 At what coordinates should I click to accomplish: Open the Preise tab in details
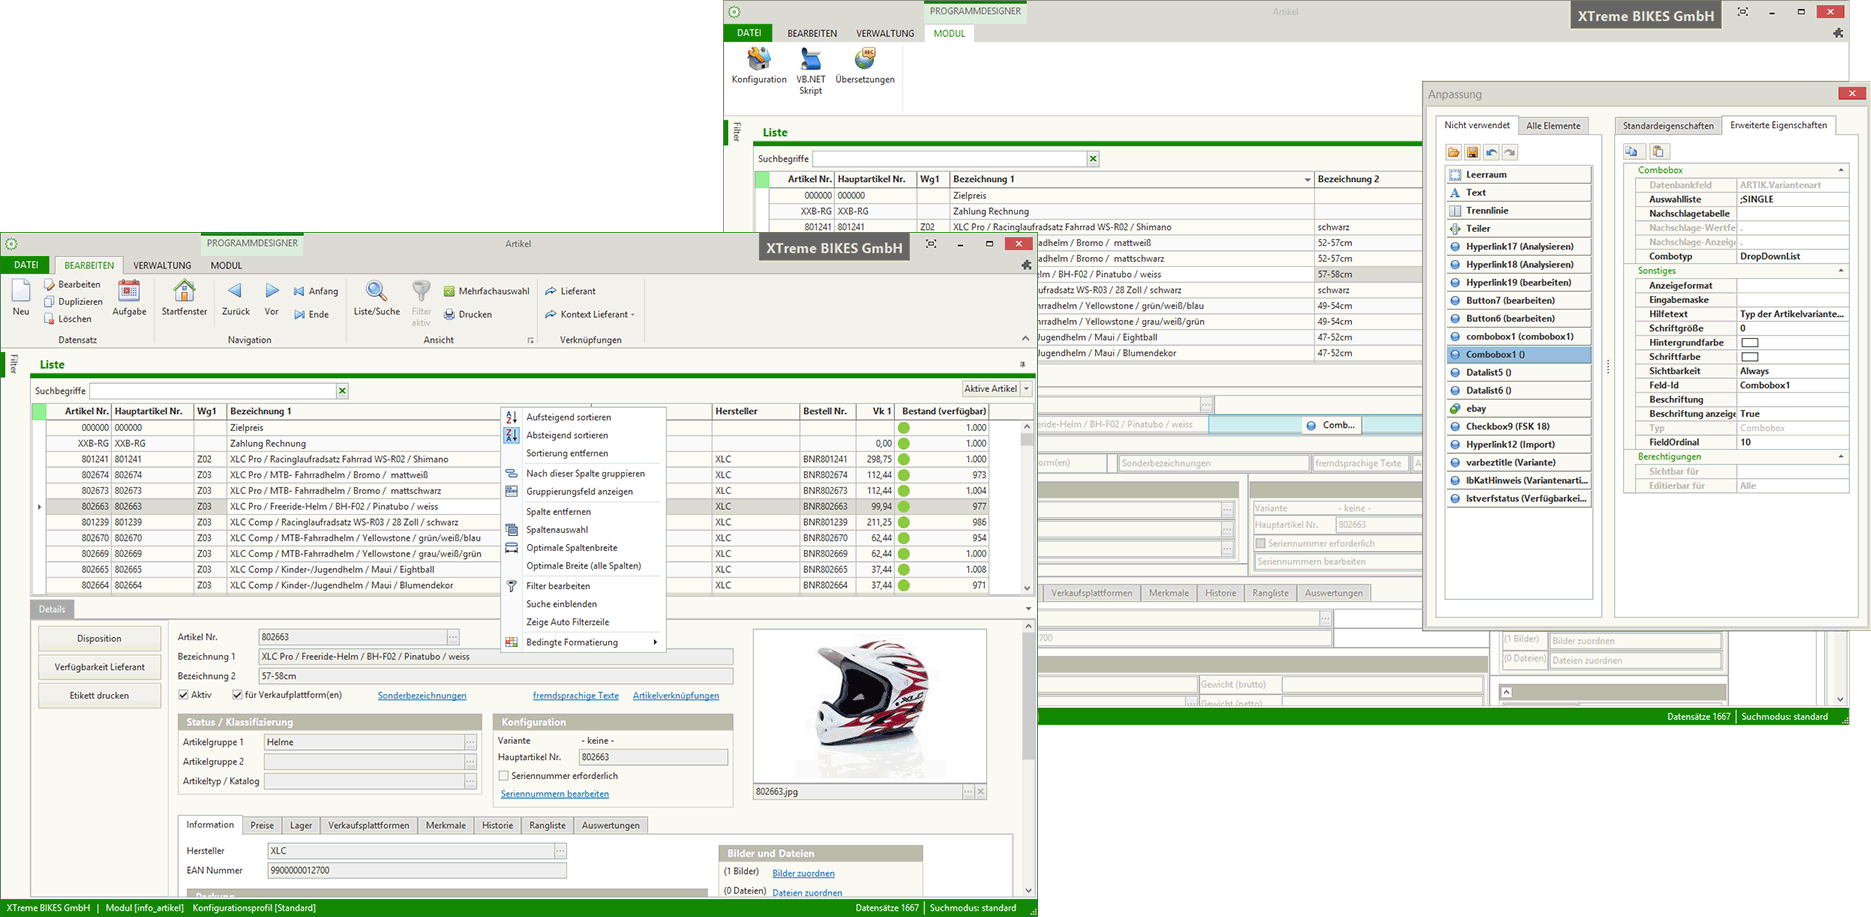click(x=262, y=825)
